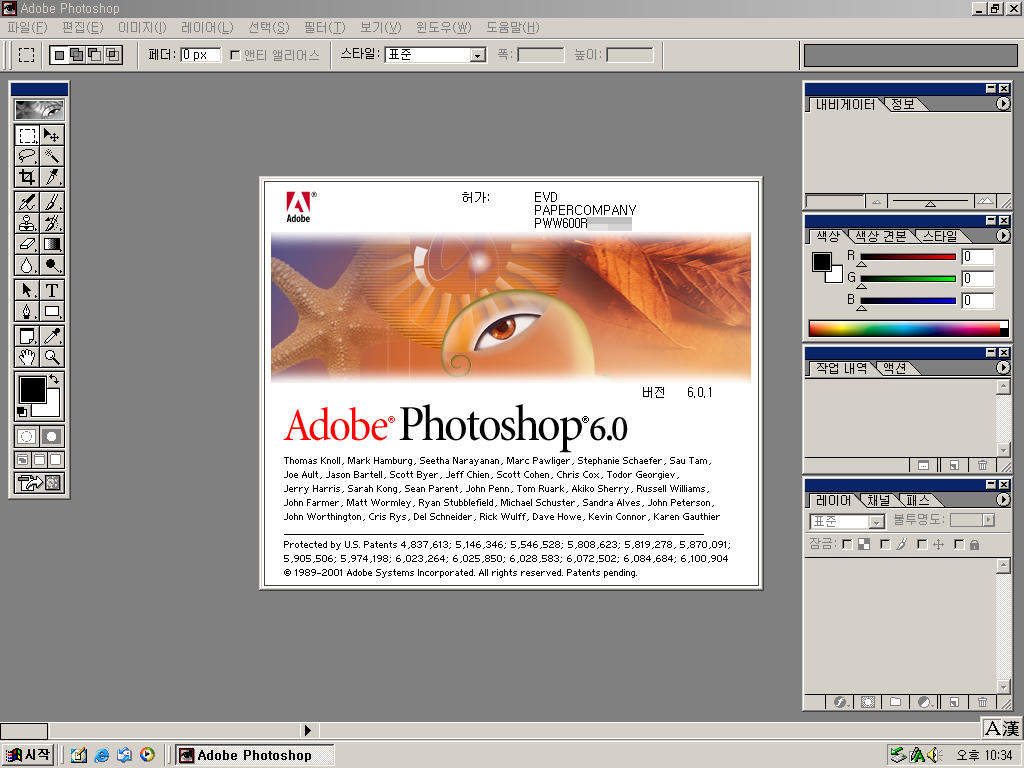Select the Gradient tool
This screenshot has width=1024, height=768.
click(52, 244)
